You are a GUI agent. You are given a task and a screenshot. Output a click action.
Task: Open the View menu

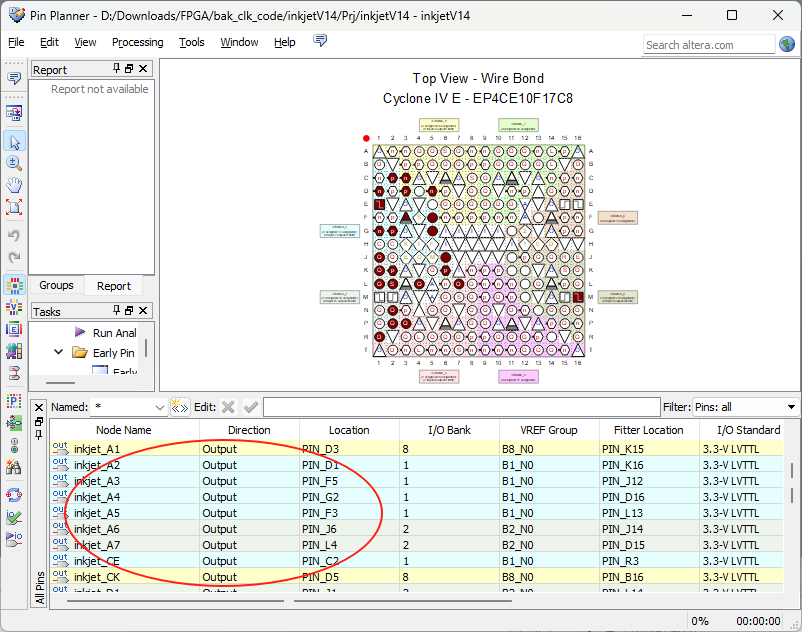pyautogui.click(x=85, y=42)
